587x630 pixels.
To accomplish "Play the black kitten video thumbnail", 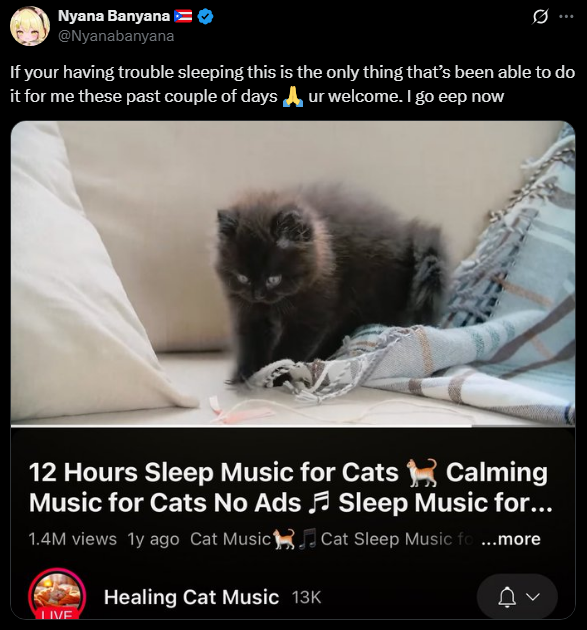I will (293, 273).
